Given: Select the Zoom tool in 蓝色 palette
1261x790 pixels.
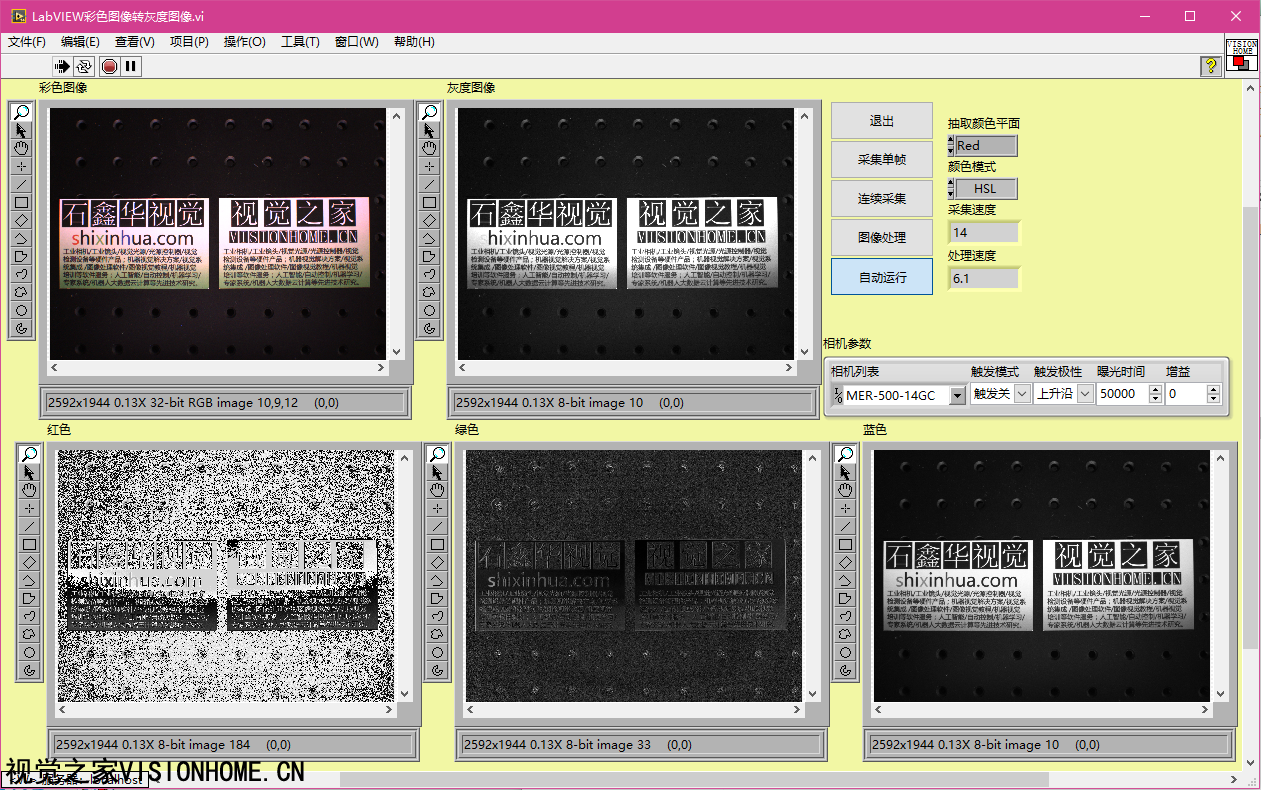Looking at the screenshot, I should coord(845,454).
